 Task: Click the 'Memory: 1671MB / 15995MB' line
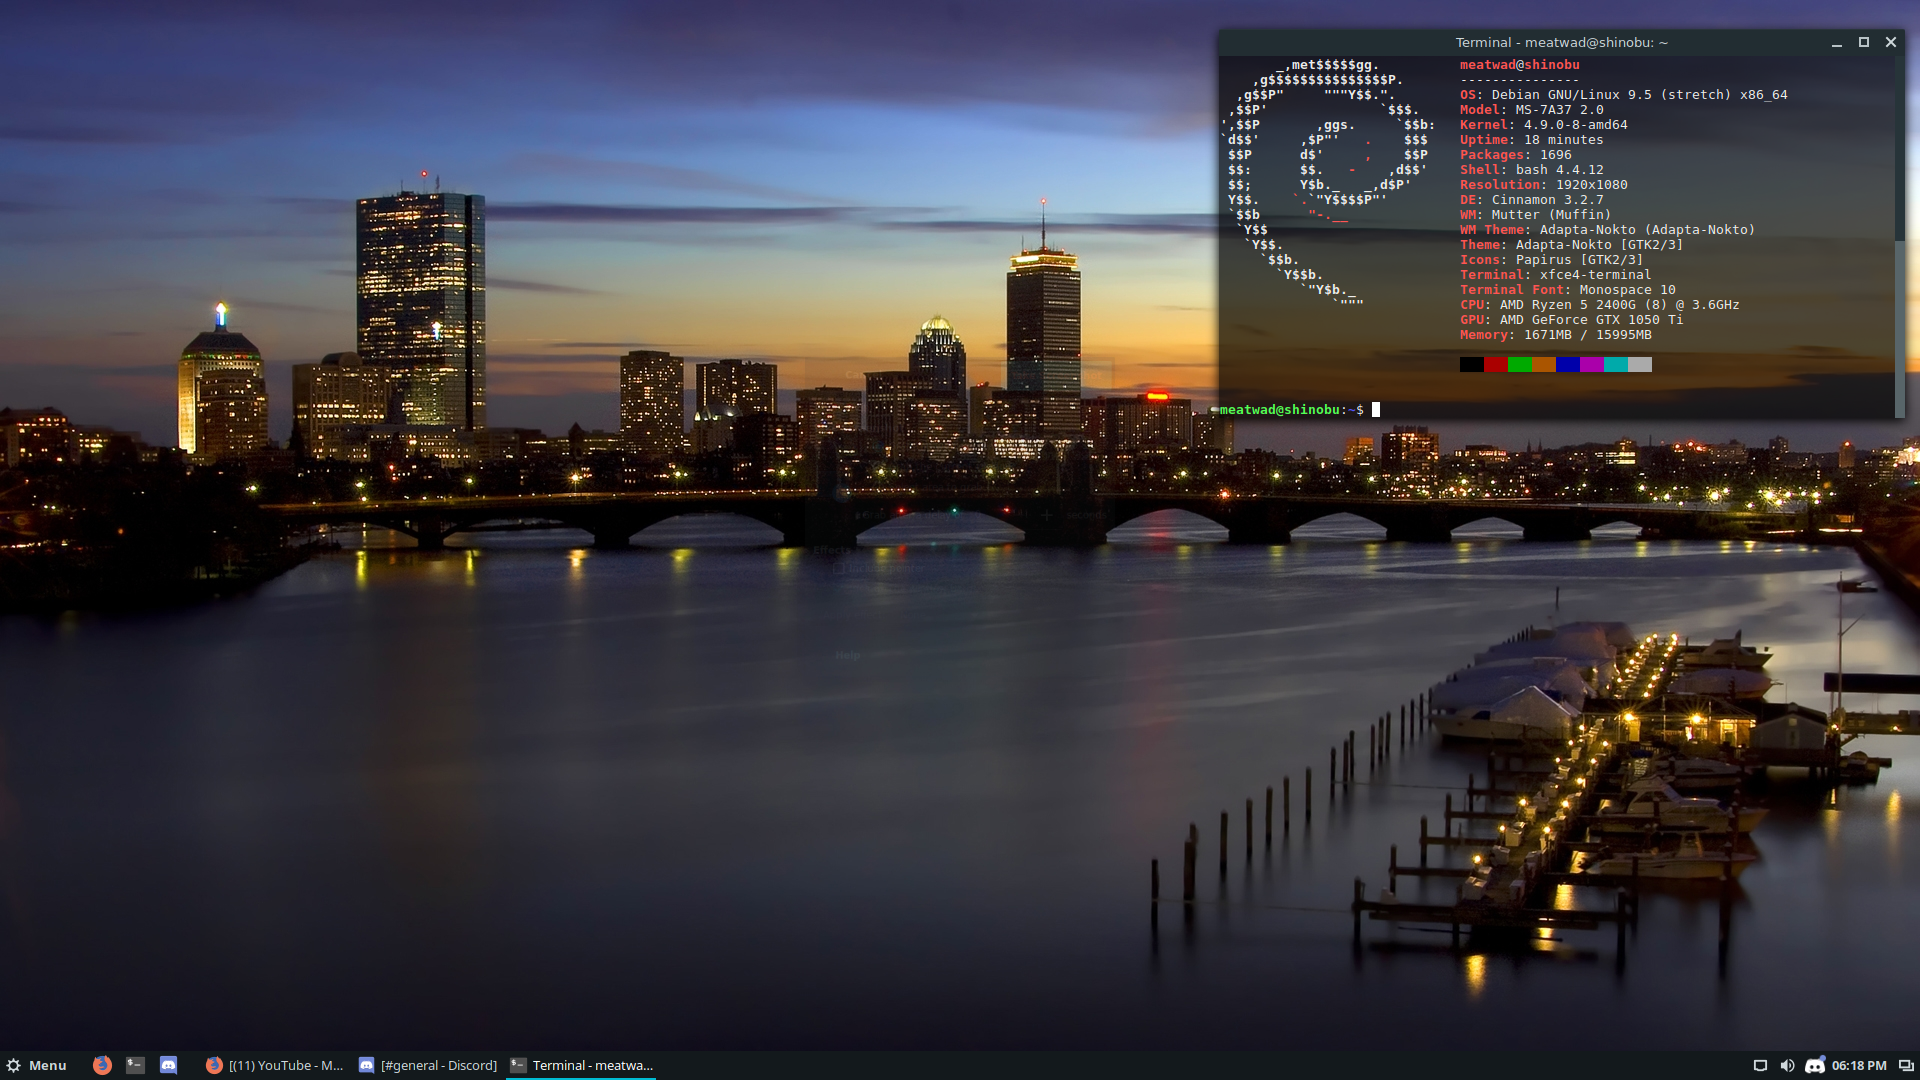[x=1555, y=335]
